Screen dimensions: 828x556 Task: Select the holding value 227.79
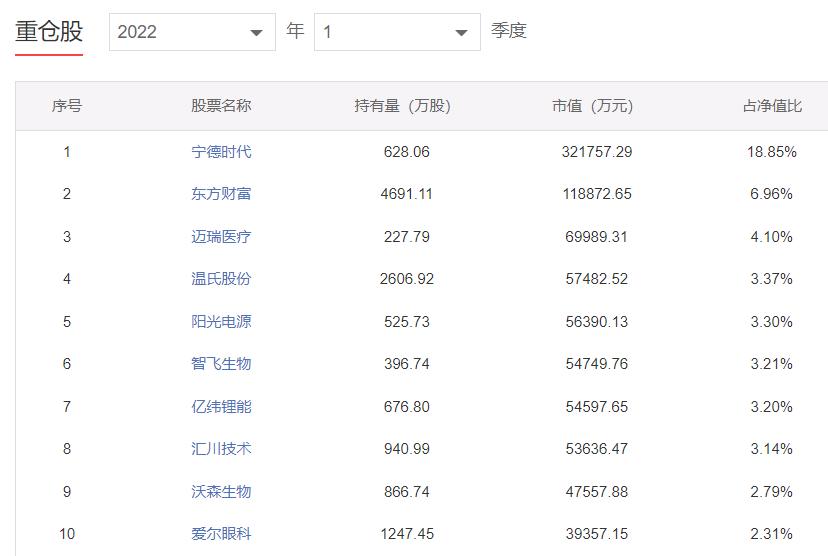(407, 237)
